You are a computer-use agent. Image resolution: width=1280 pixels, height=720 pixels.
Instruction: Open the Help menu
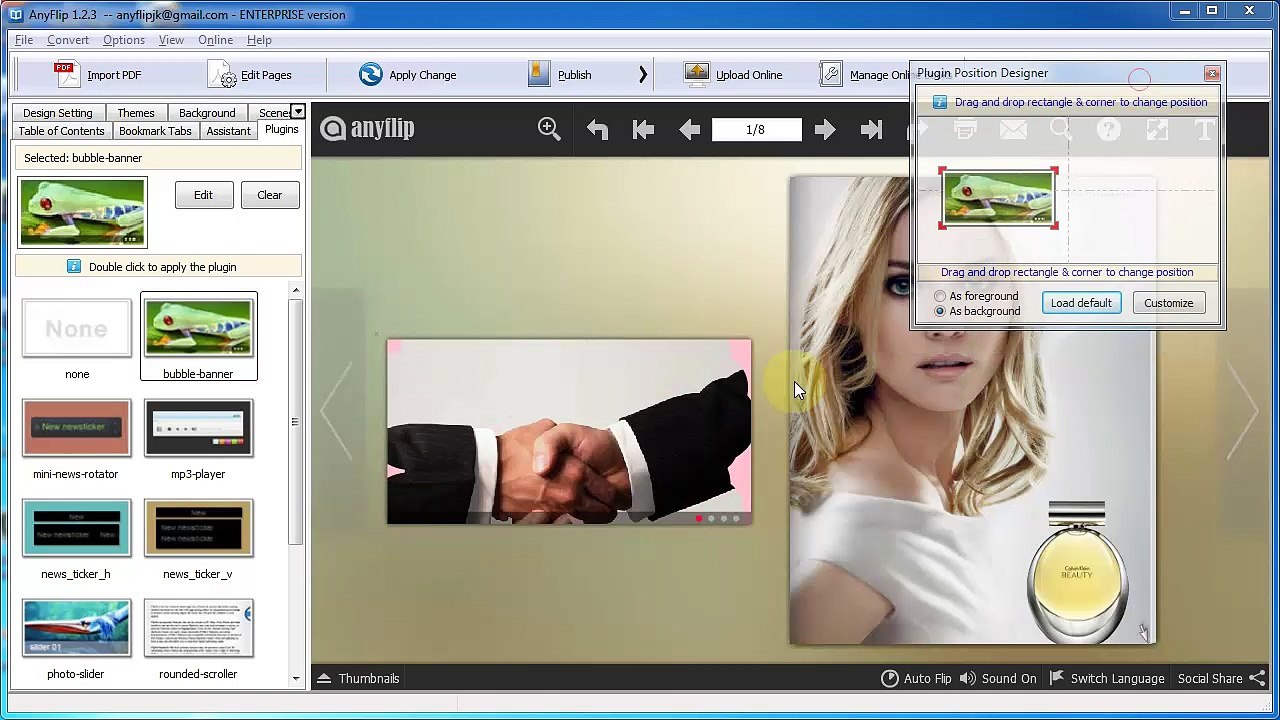259,40
